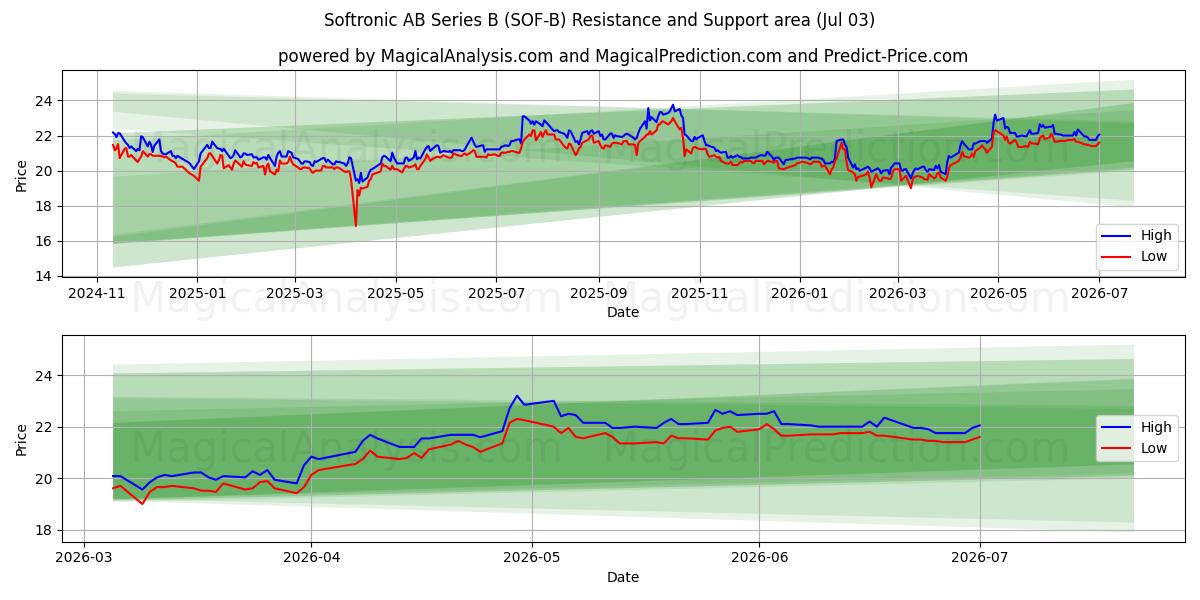This screenshot has width=1200, height=600.
Task: Click the '18' y-axis tick on lower chart
Action: click(46, 530)
